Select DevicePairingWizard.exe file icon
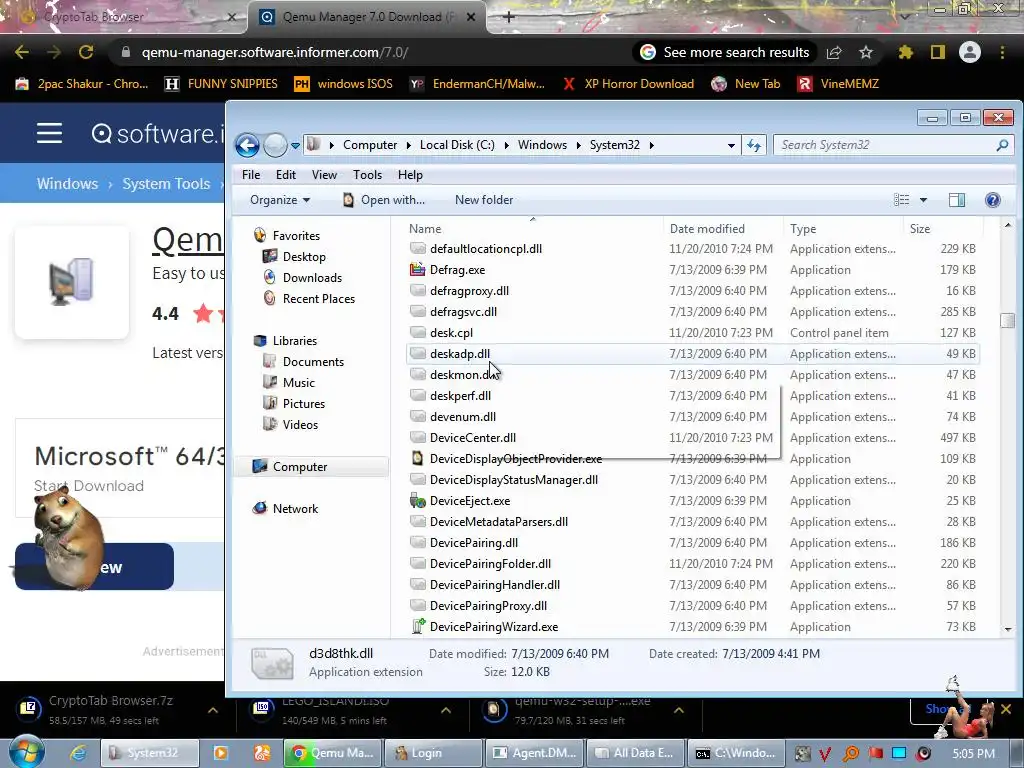 (417, 627)
